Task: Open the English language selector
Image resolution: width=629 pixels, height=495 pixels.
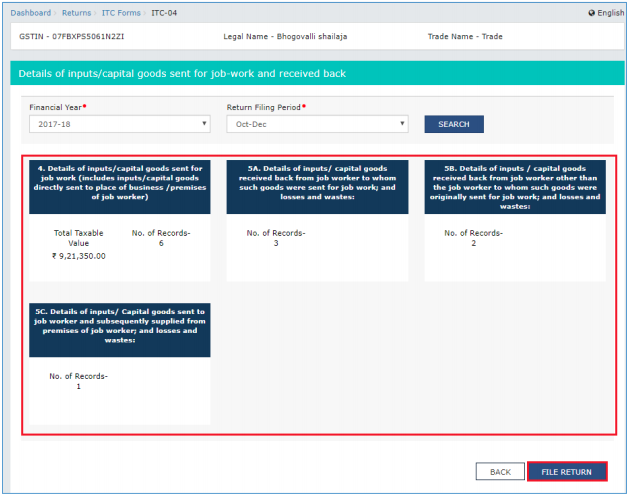Action: coord(606,13)
